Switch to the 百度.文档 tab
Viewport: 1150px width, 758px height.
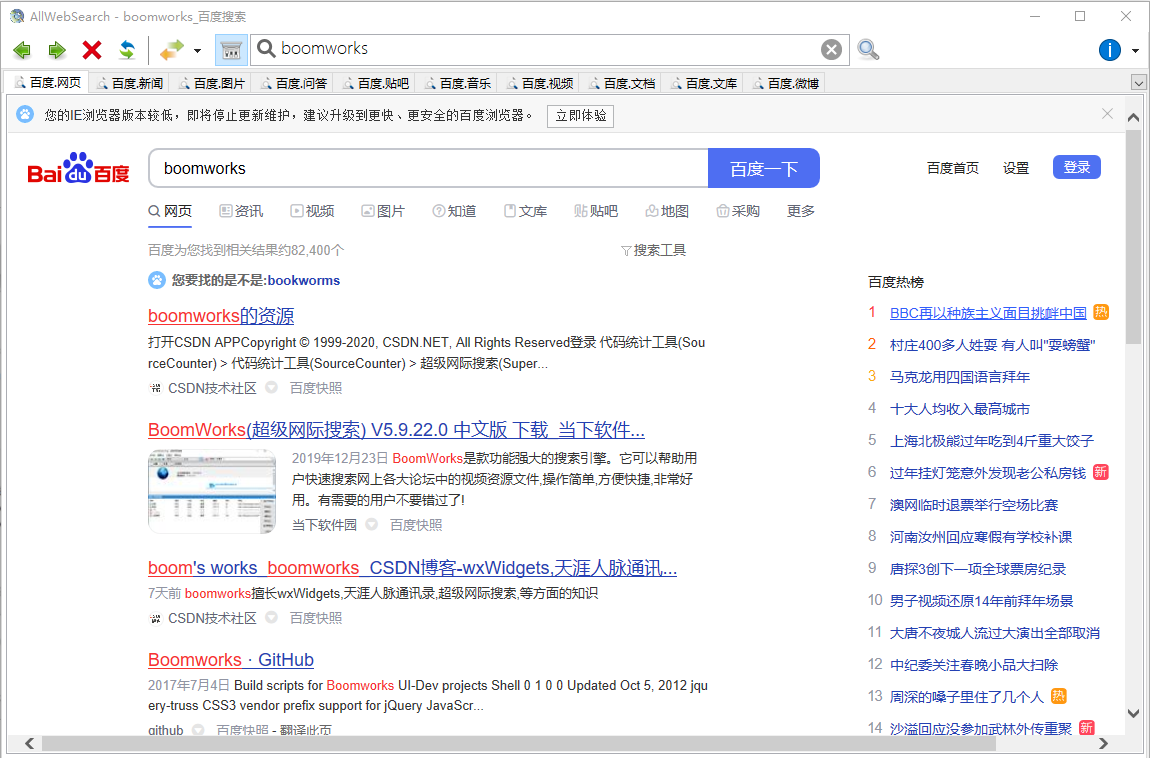point(623,84)
